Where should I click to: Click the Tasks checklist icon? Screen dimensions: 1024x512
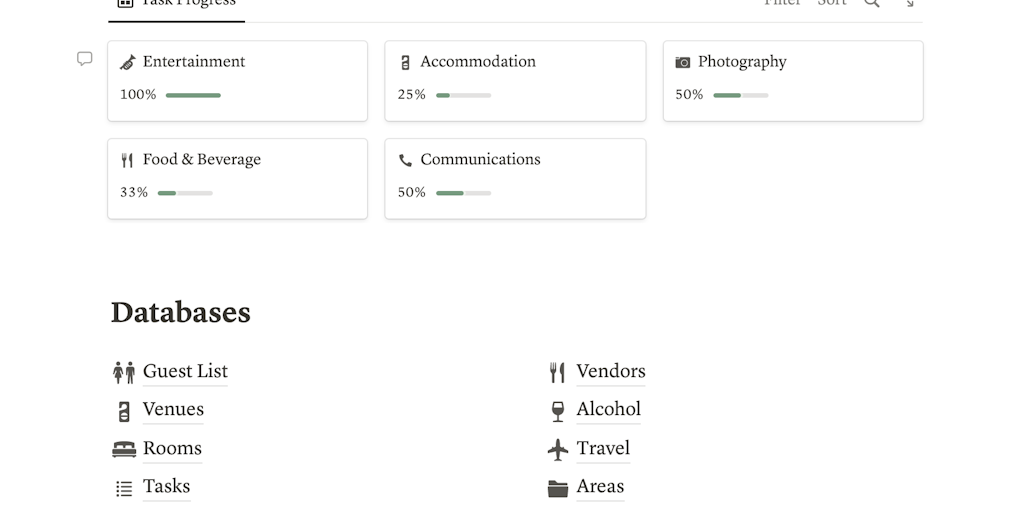pyautogui.click(x=124, y=488)
